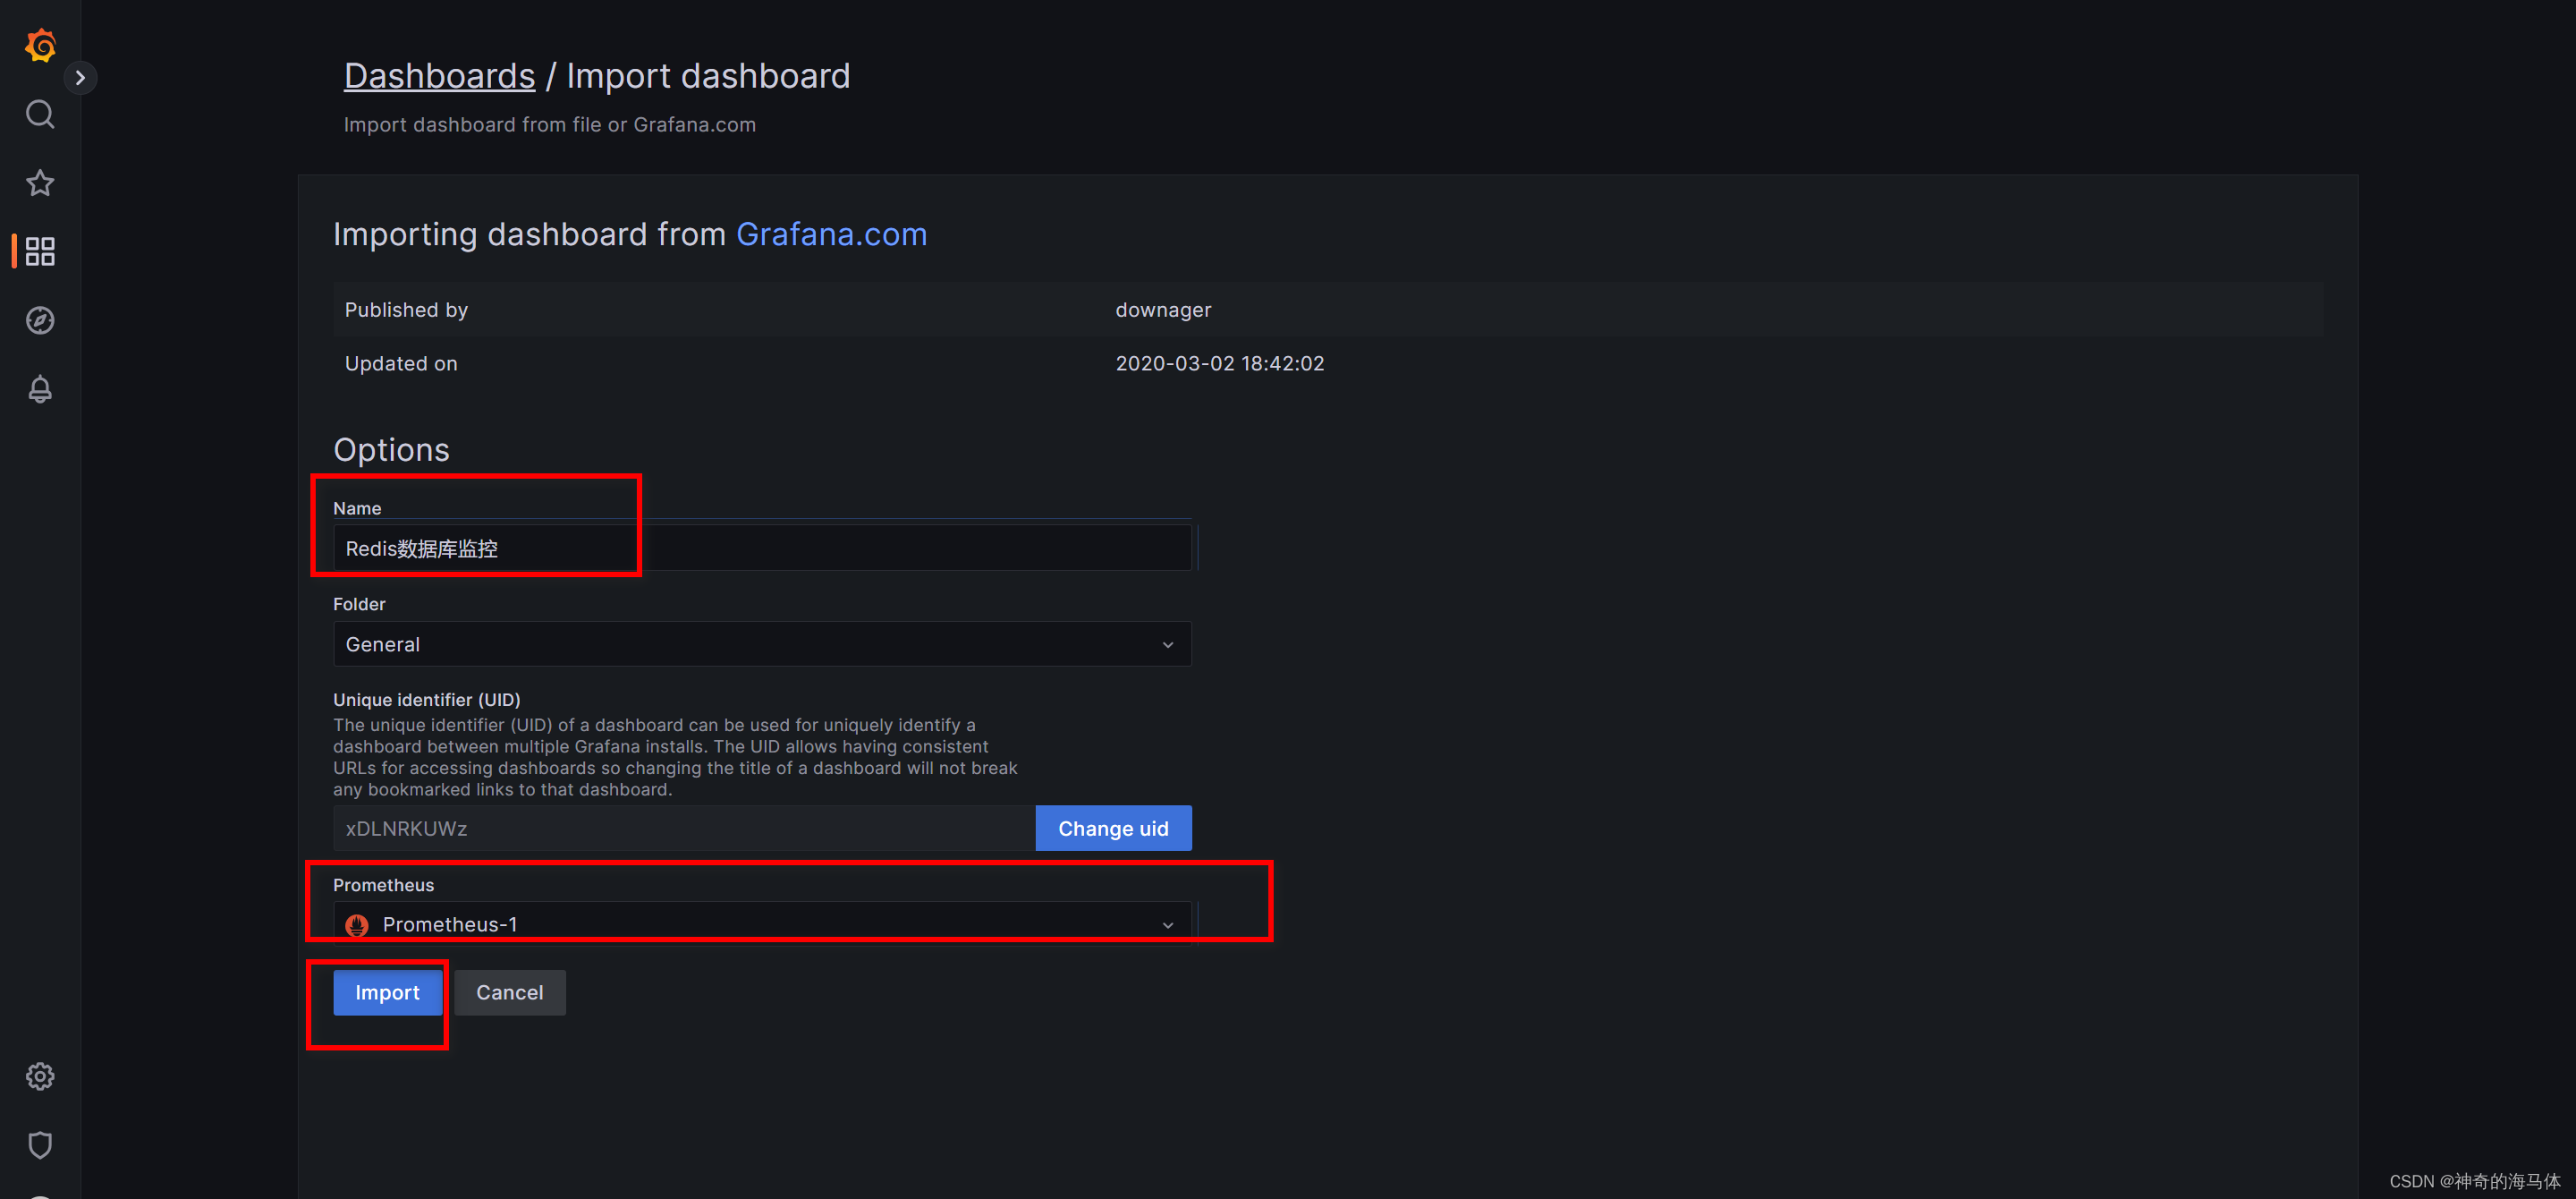Select the publisher name downager
Viewport: 2576px width, 1199px height.
click(1163, 310)
